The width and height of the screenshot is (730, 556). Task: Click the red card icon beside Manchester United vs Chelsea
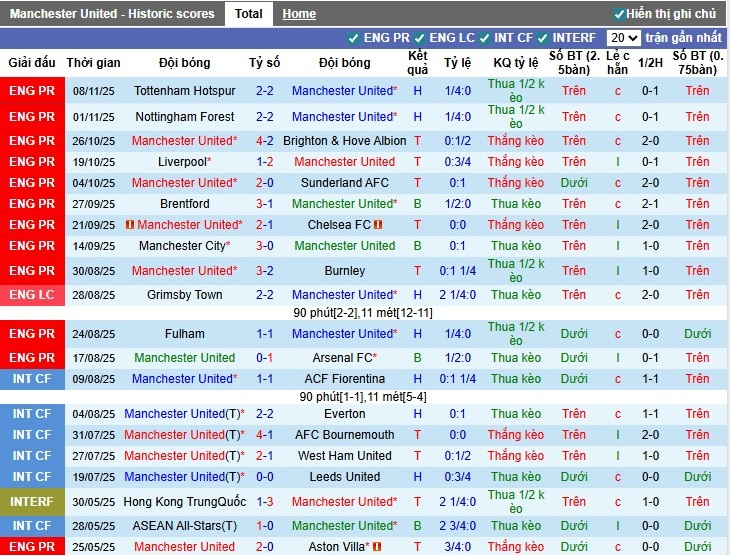point(130,225)
